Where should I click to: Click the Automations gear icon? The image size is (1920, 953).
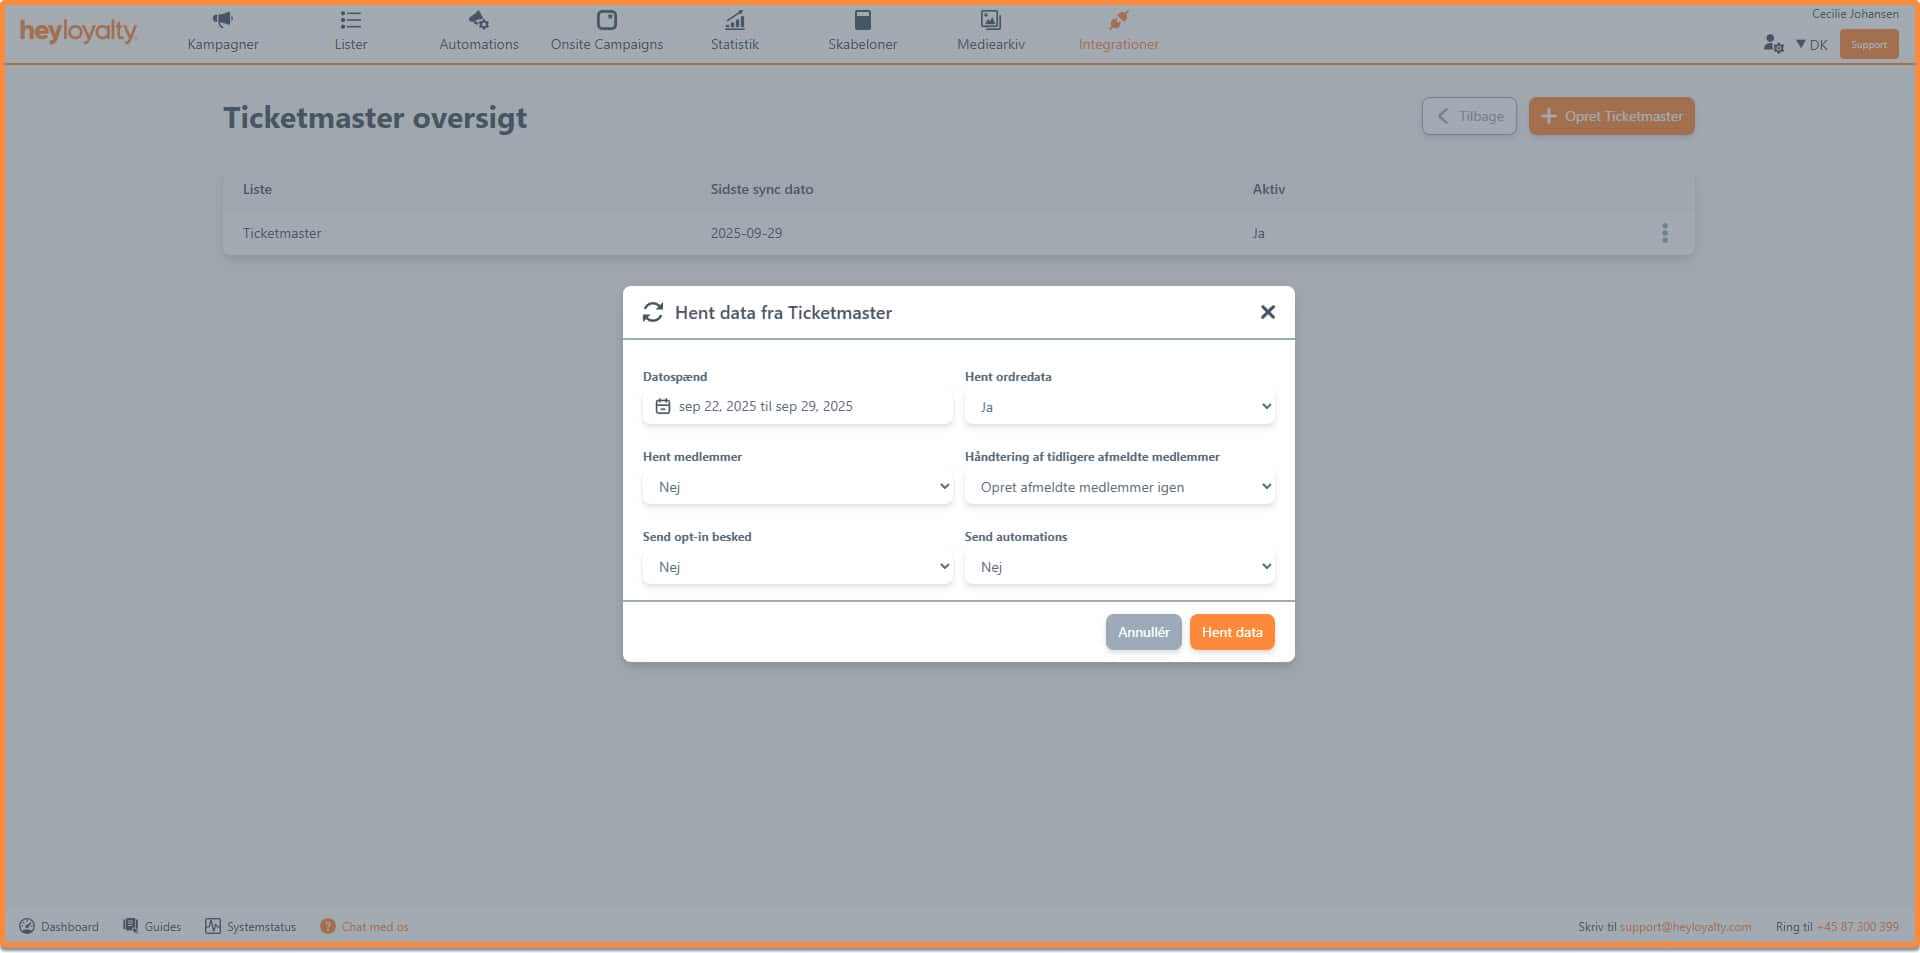(478, 20)
